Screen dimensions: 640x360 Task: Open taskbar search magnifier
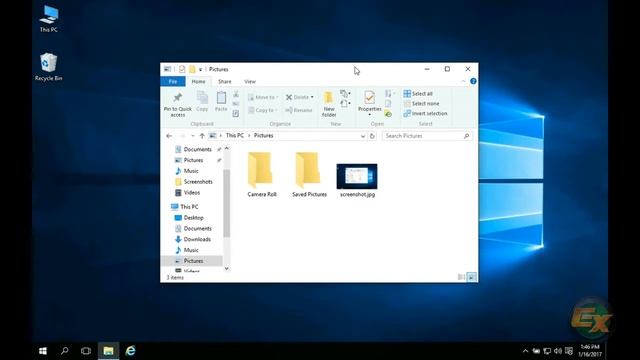(x=64, y=351)
